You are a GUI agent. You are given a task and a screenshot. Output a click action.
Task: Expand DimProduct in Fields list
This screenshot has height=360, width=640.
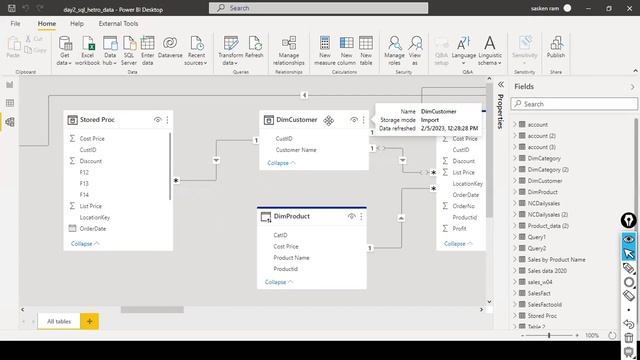(x=515, y=192)
